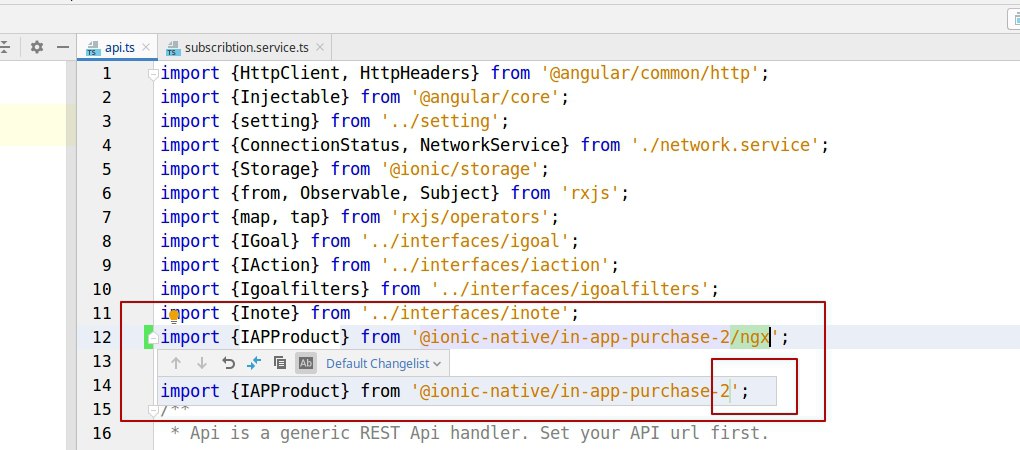Click 'rxjs' string on line 6
This screenshot has width=1020, height=450.
click(591, 193)
